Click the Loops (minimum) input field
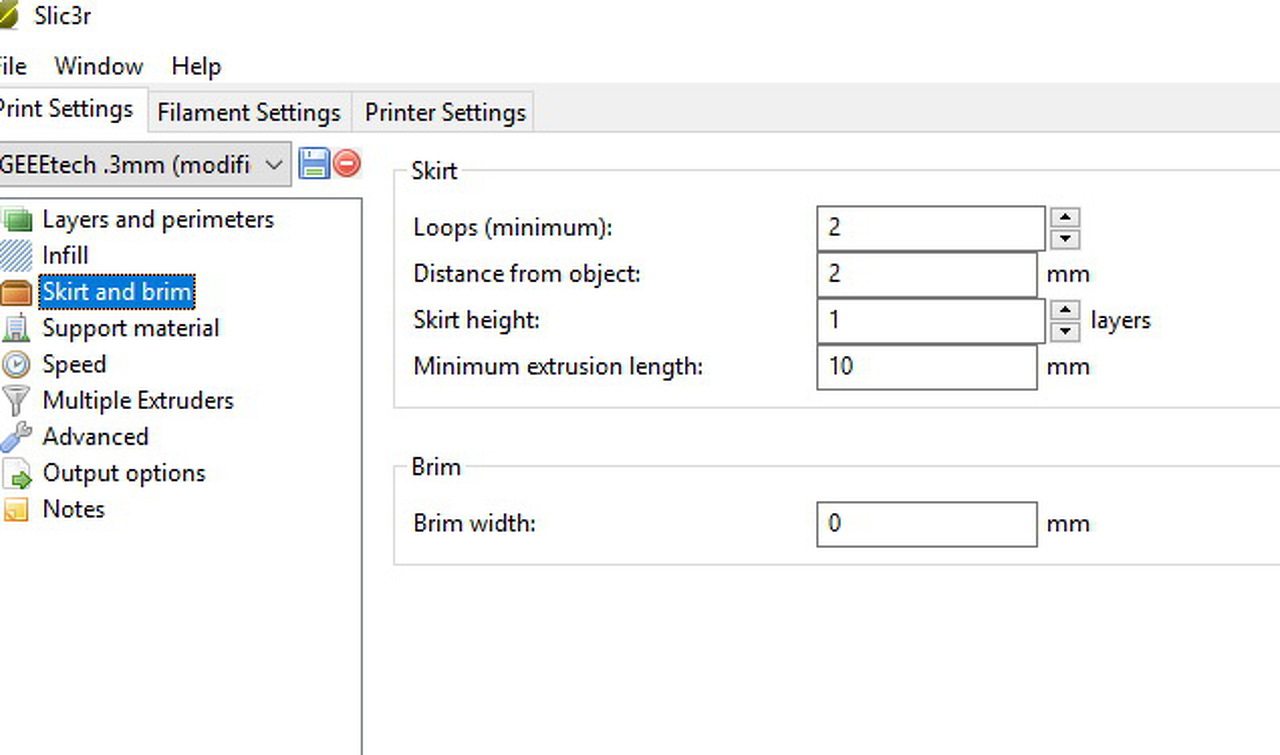This screenshot has height=755, width=1280. point(931,228)
